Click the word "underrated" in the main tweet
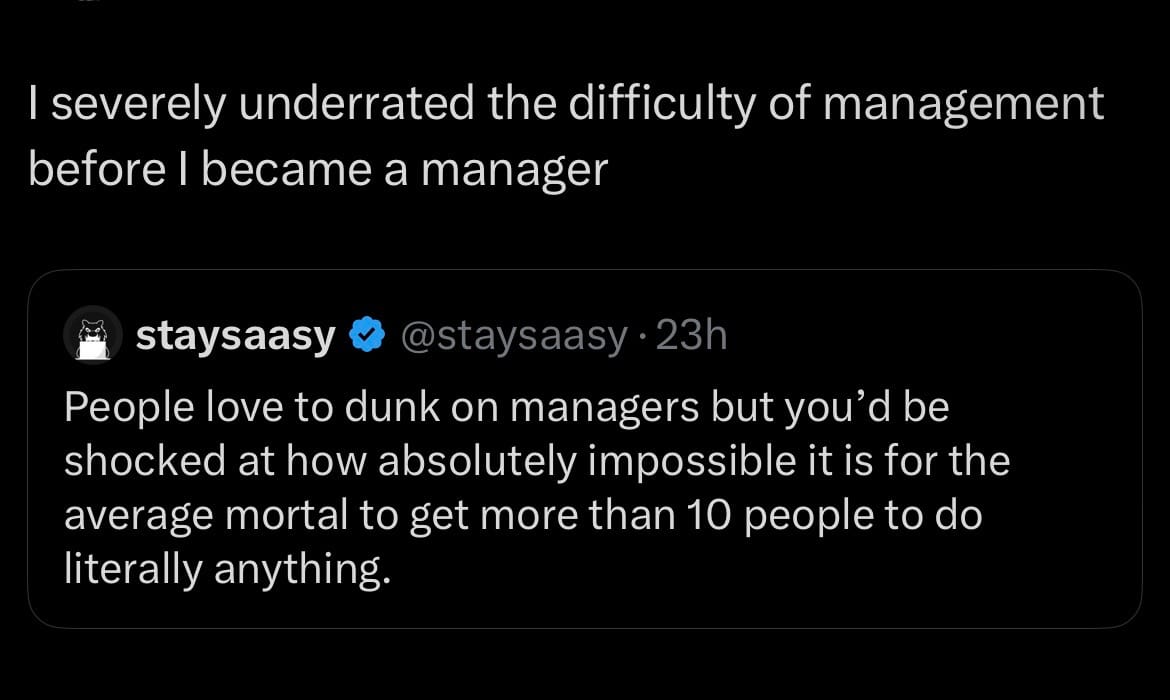This screenshot has width=1170, height=700. click(x=363, y=104)
